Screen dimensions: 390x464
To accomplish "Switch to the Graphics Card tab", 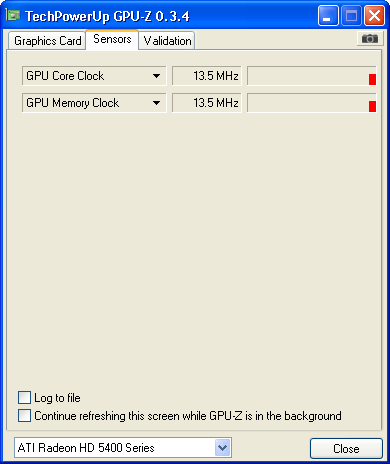I will (48, 41).
